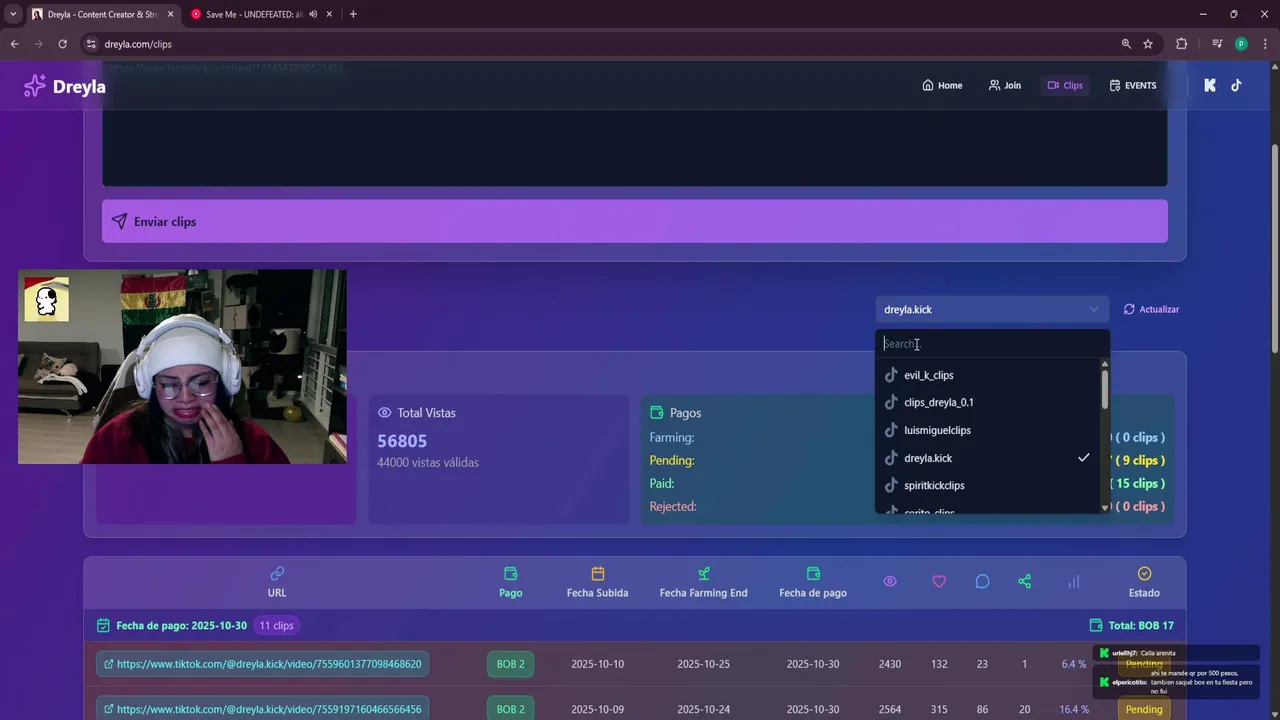This screenshot has height=720, width=1280.
Task: Open the TikTok icon in header
Action: [1236, 85]
